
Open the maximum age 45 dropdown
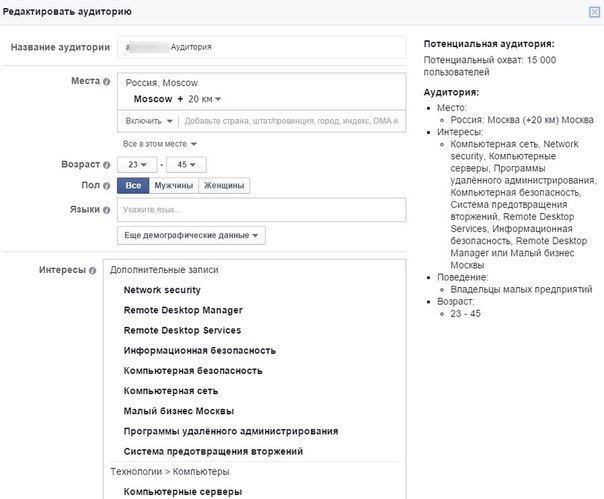186,165
